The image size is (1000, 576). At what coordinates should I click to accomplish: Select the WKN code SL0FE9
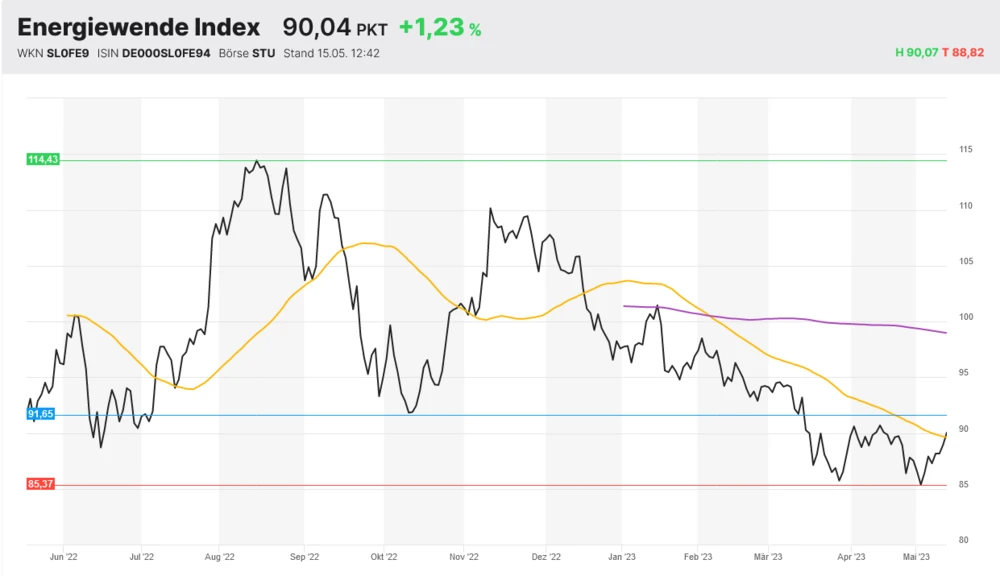click(68, 53)
